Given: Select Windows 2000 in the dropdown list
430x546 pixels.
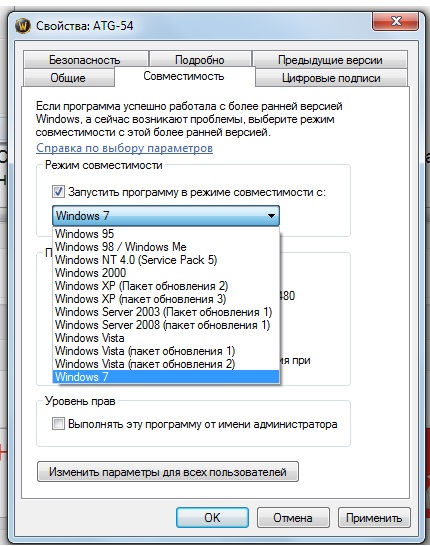Looking at the screenshot, I should coord(166,273).
